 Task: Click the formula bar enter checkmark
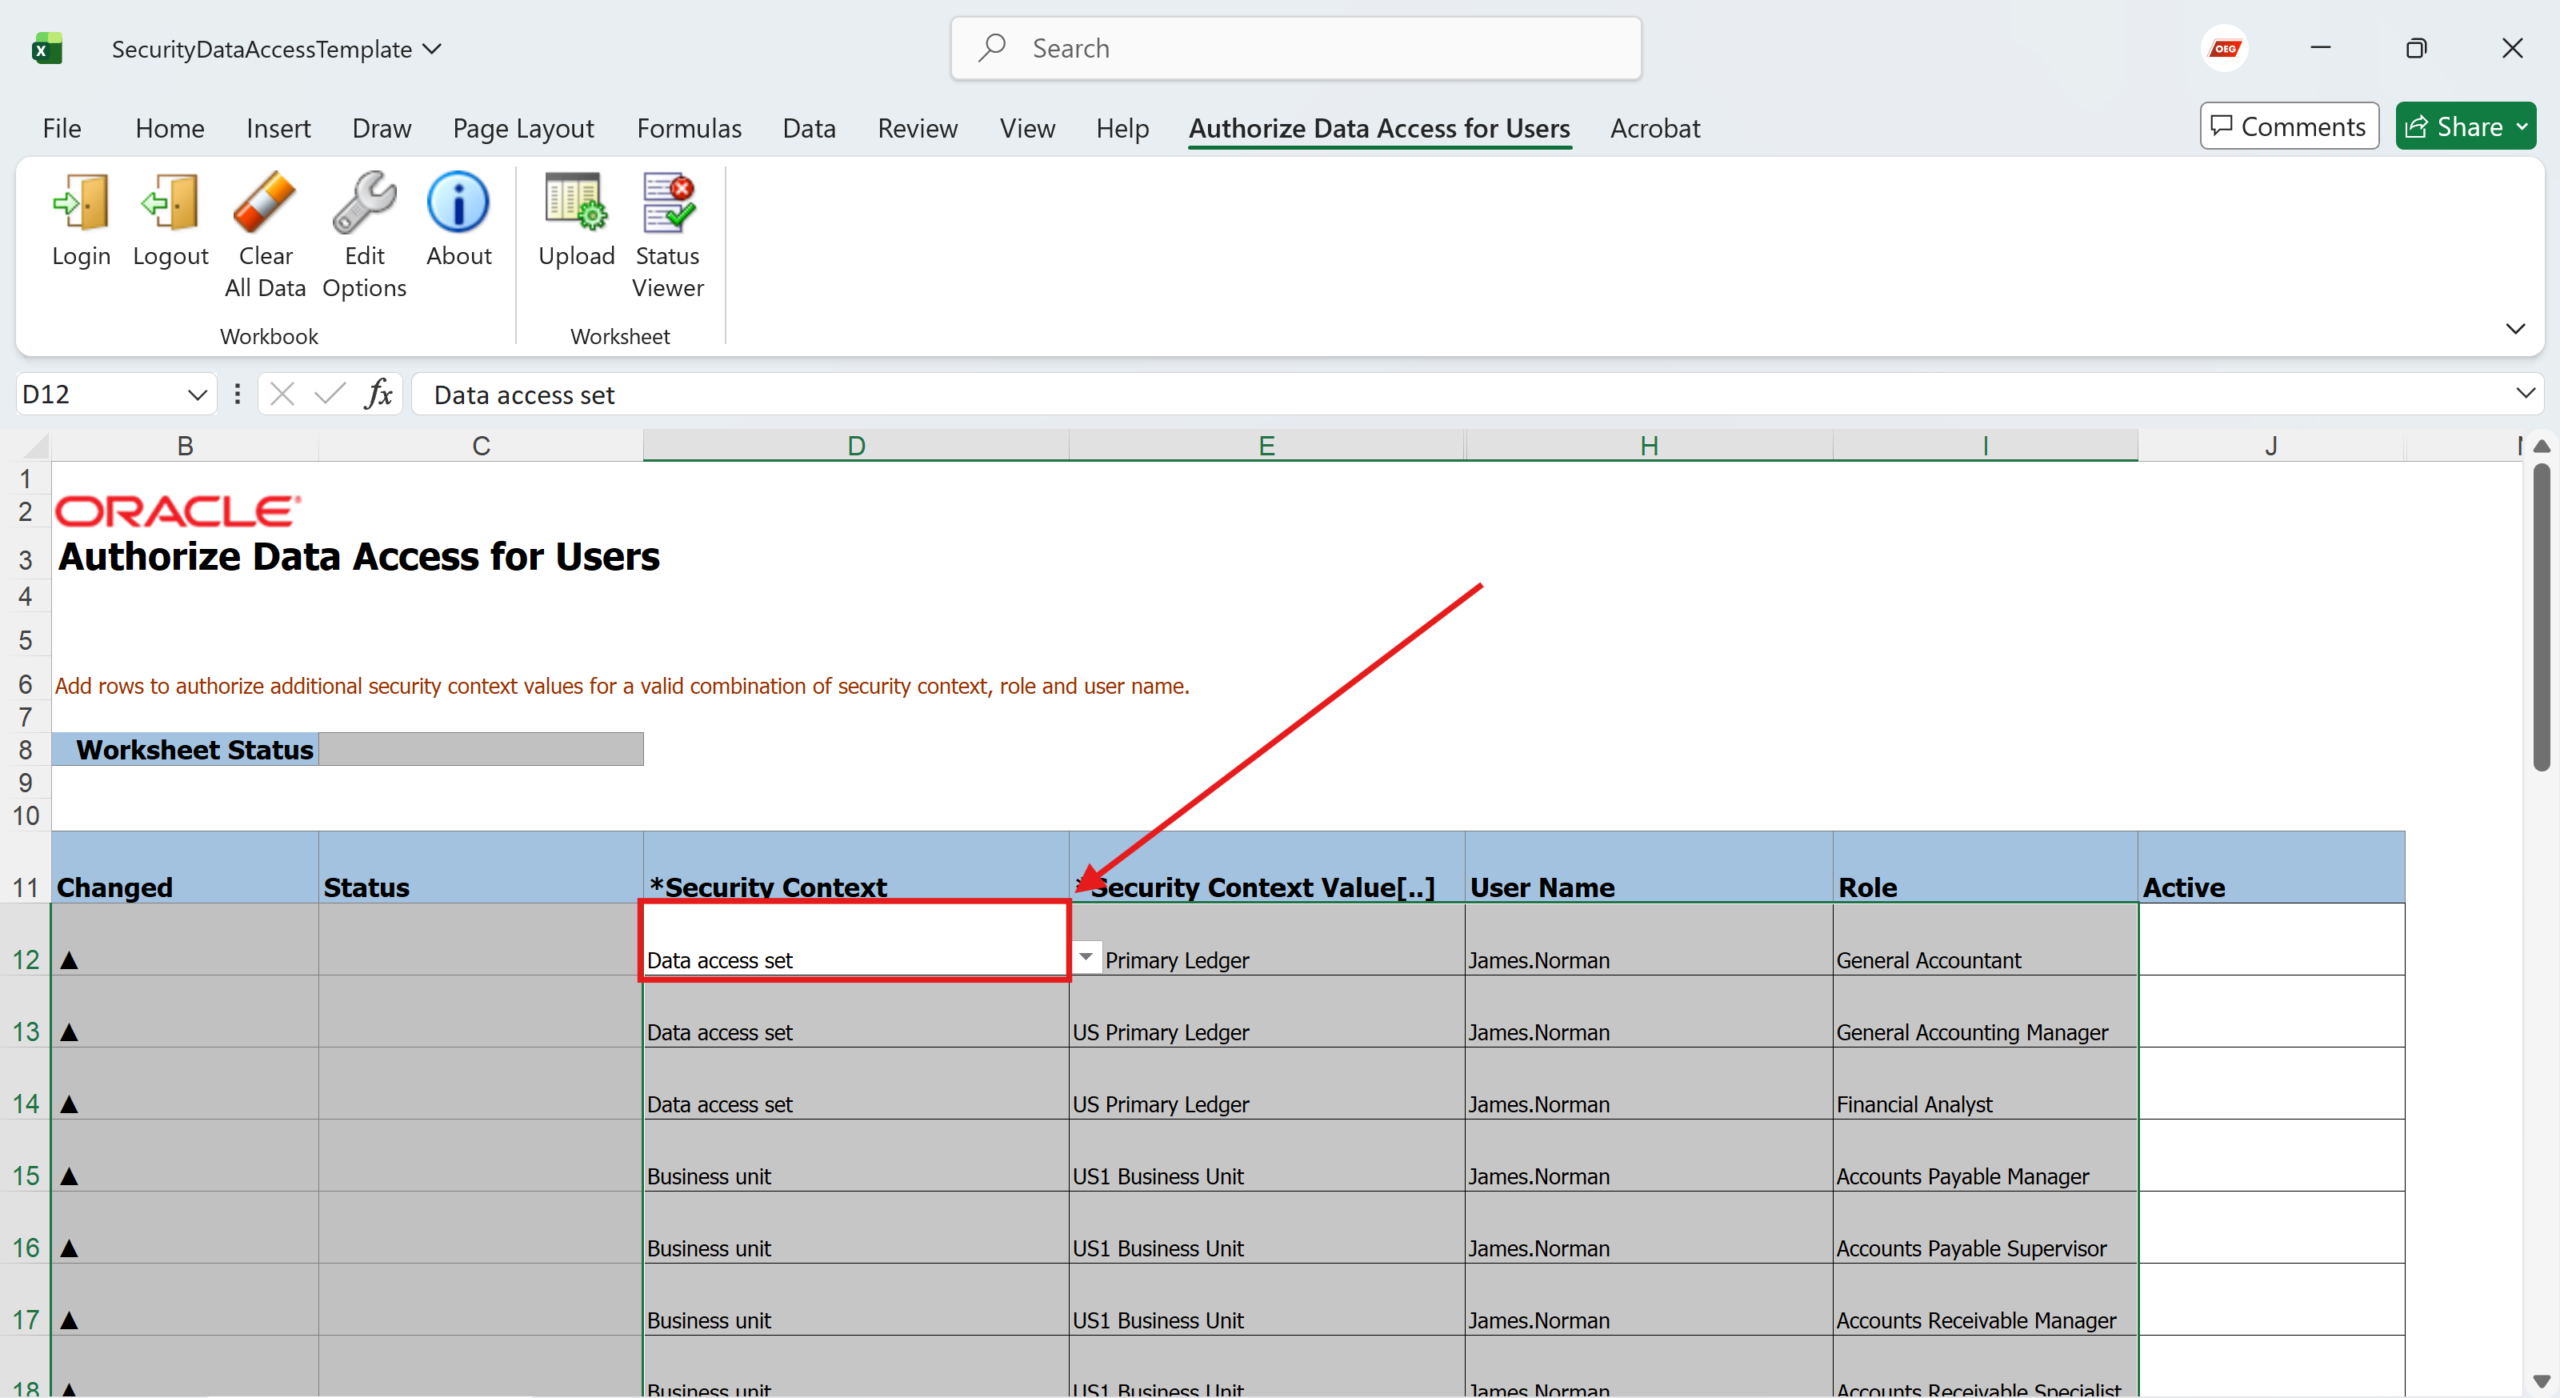click(x=330, y=394)
